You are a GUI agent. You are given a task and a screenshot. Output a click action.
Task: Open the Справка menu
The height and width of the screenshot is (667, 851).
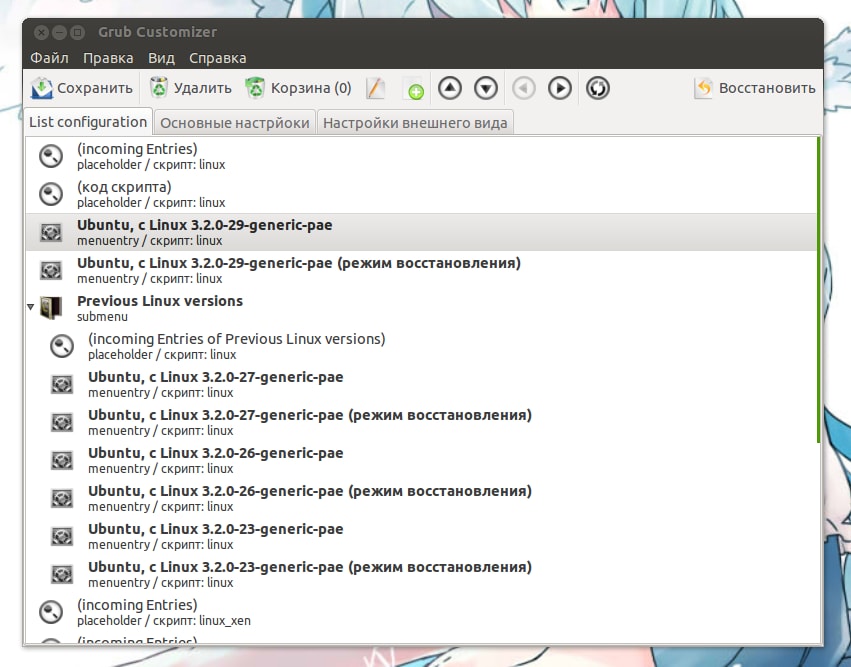pos(218,58)
